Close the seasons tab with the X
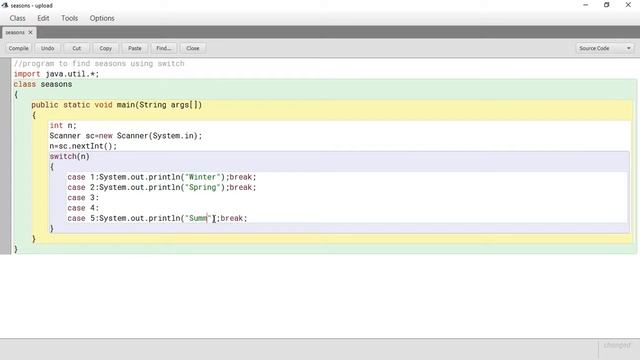Image resolution: width=640 pixels, height=360 pixels. coord(30,32)
